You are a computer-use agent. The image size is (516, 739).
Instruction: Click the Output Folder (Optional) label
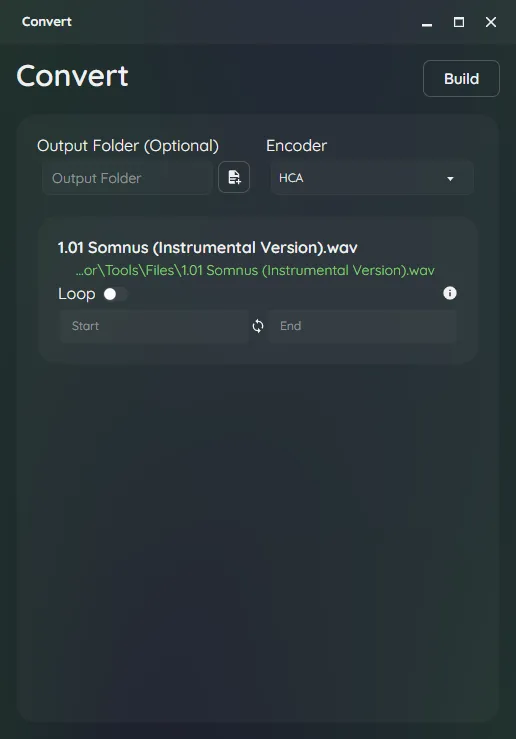(x=128, y=146)
